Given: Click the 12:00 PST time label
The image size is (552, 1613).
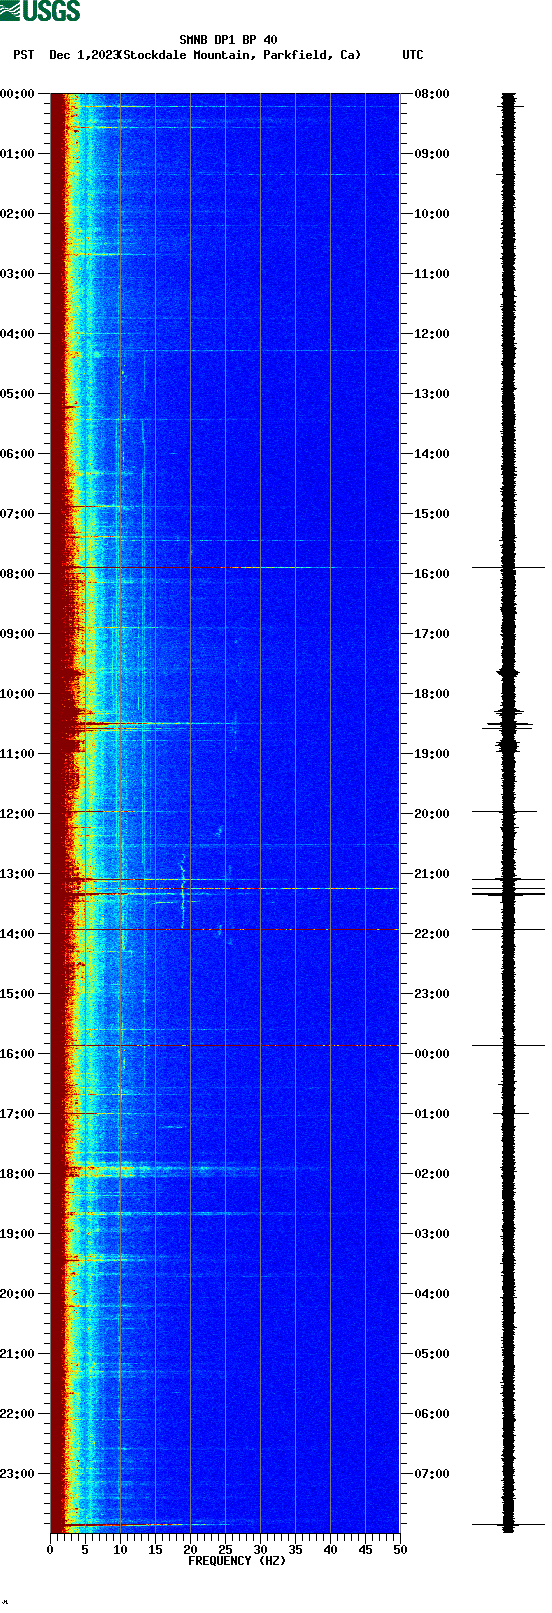Looking at the screenshot, I should (x=17, y=814).
